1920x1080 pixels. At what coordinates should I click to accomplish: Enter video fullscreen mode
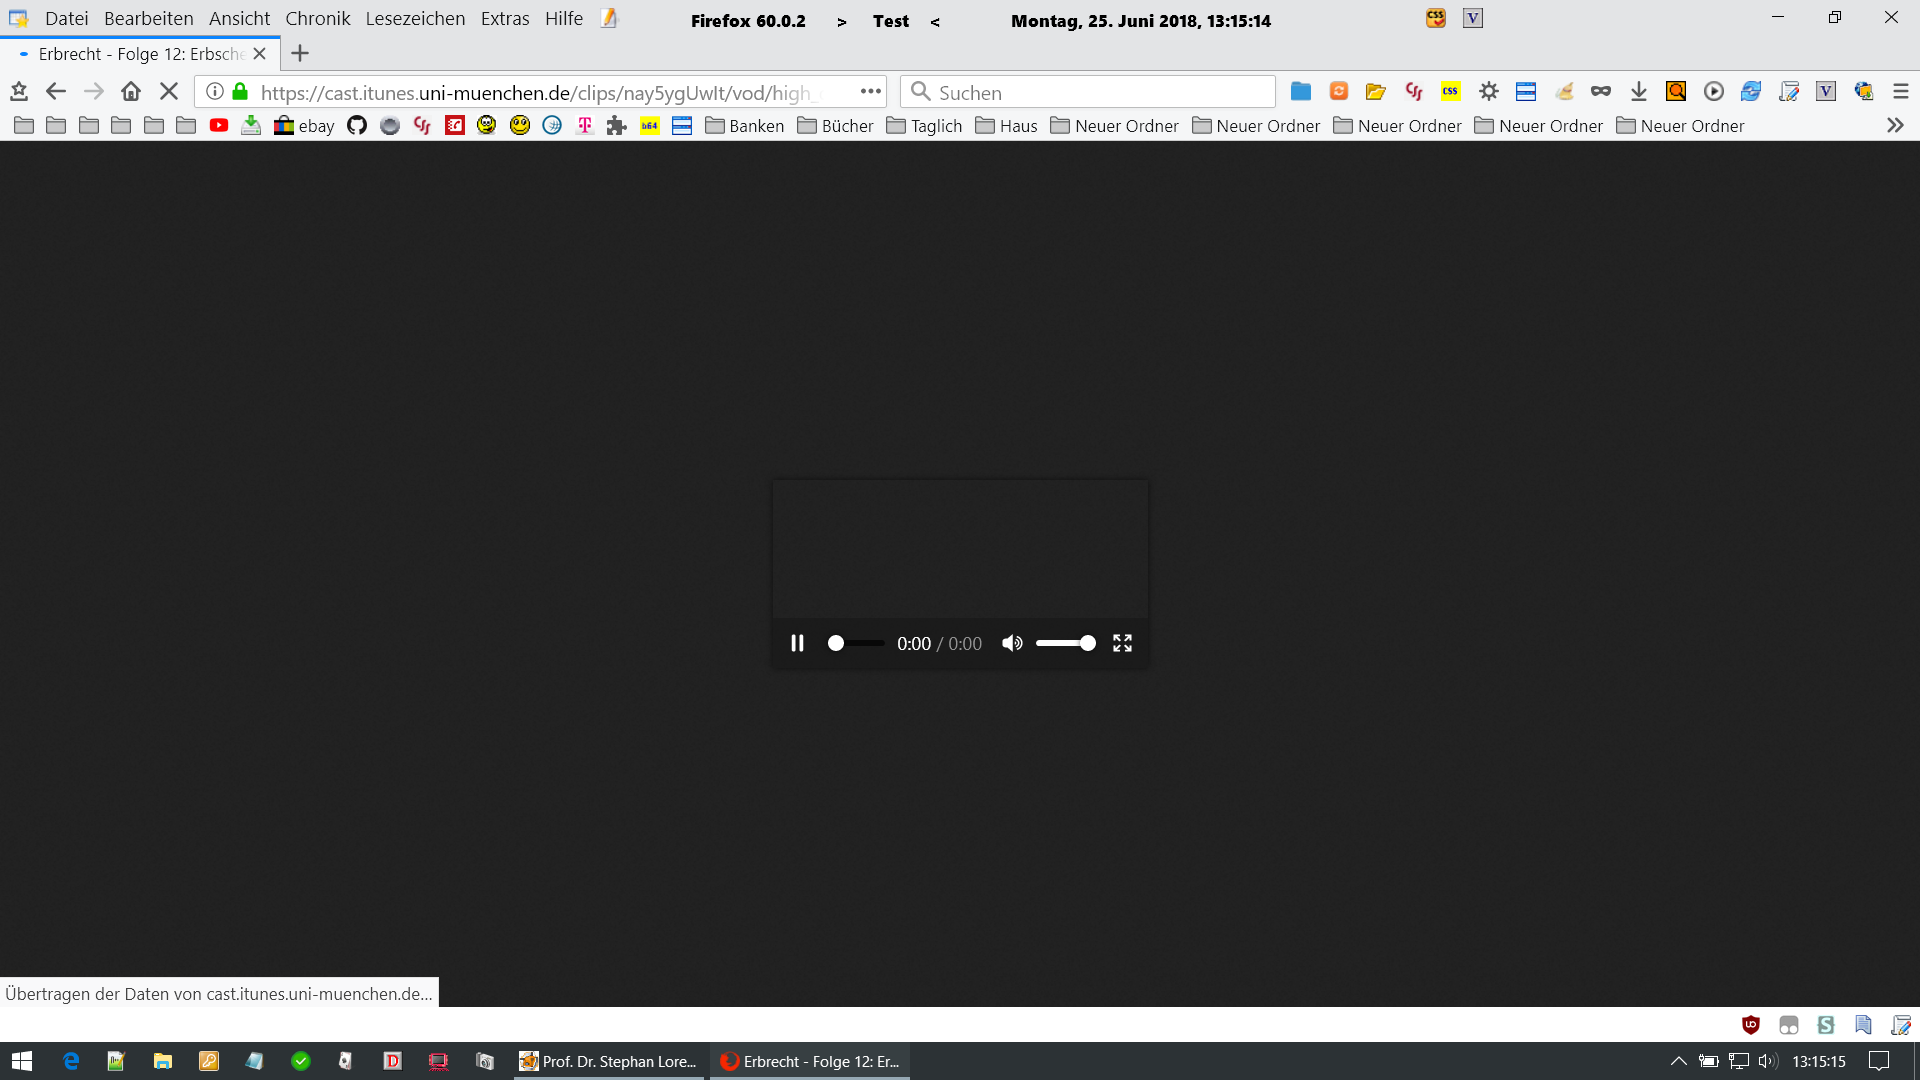1122,643
